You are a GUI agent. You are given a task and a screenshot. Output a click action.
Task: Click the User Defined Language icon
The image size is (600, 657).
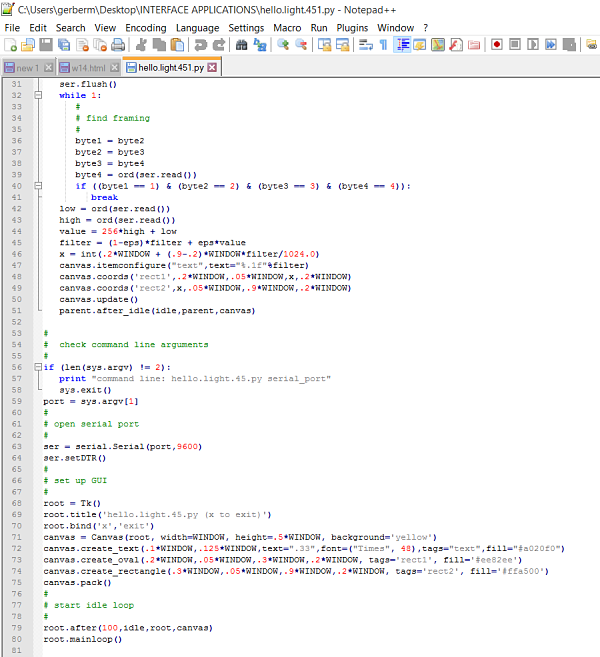point(419,44)
